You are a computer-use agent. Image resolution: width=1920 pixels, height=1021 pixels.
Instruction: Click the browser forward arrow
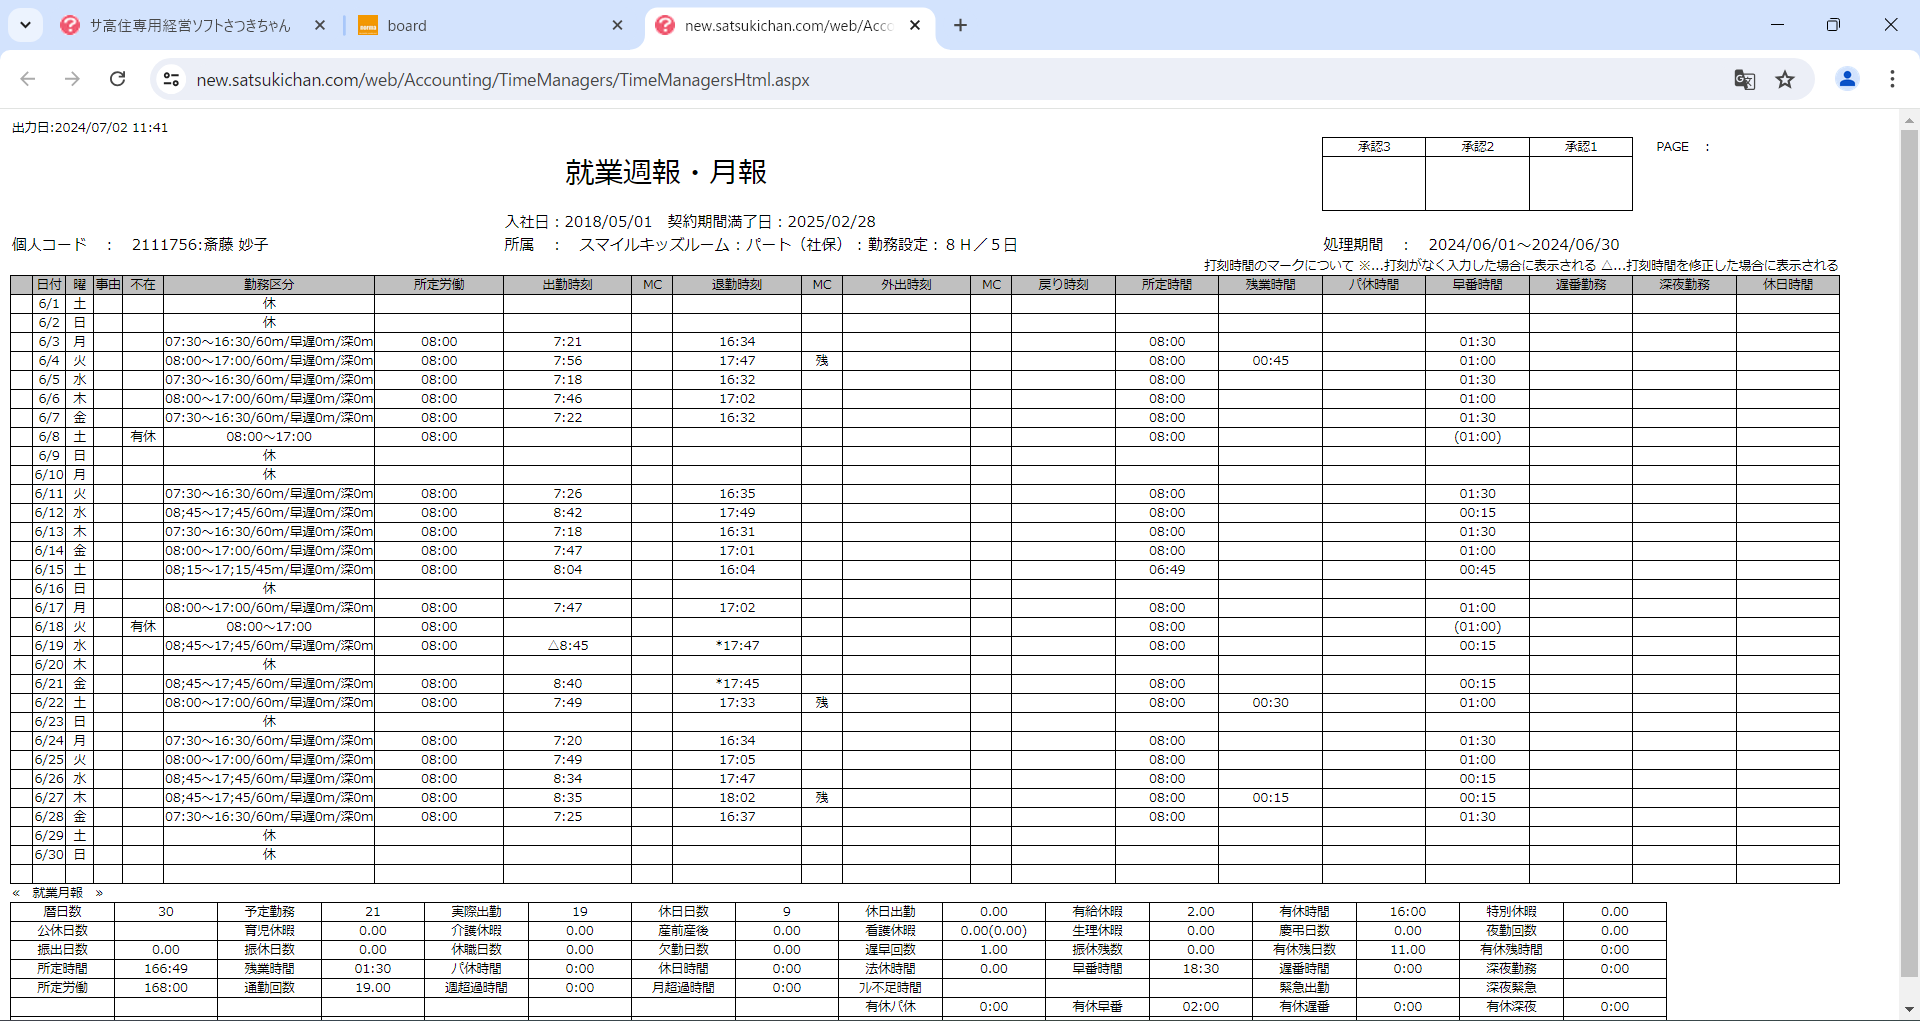[72, 79]
